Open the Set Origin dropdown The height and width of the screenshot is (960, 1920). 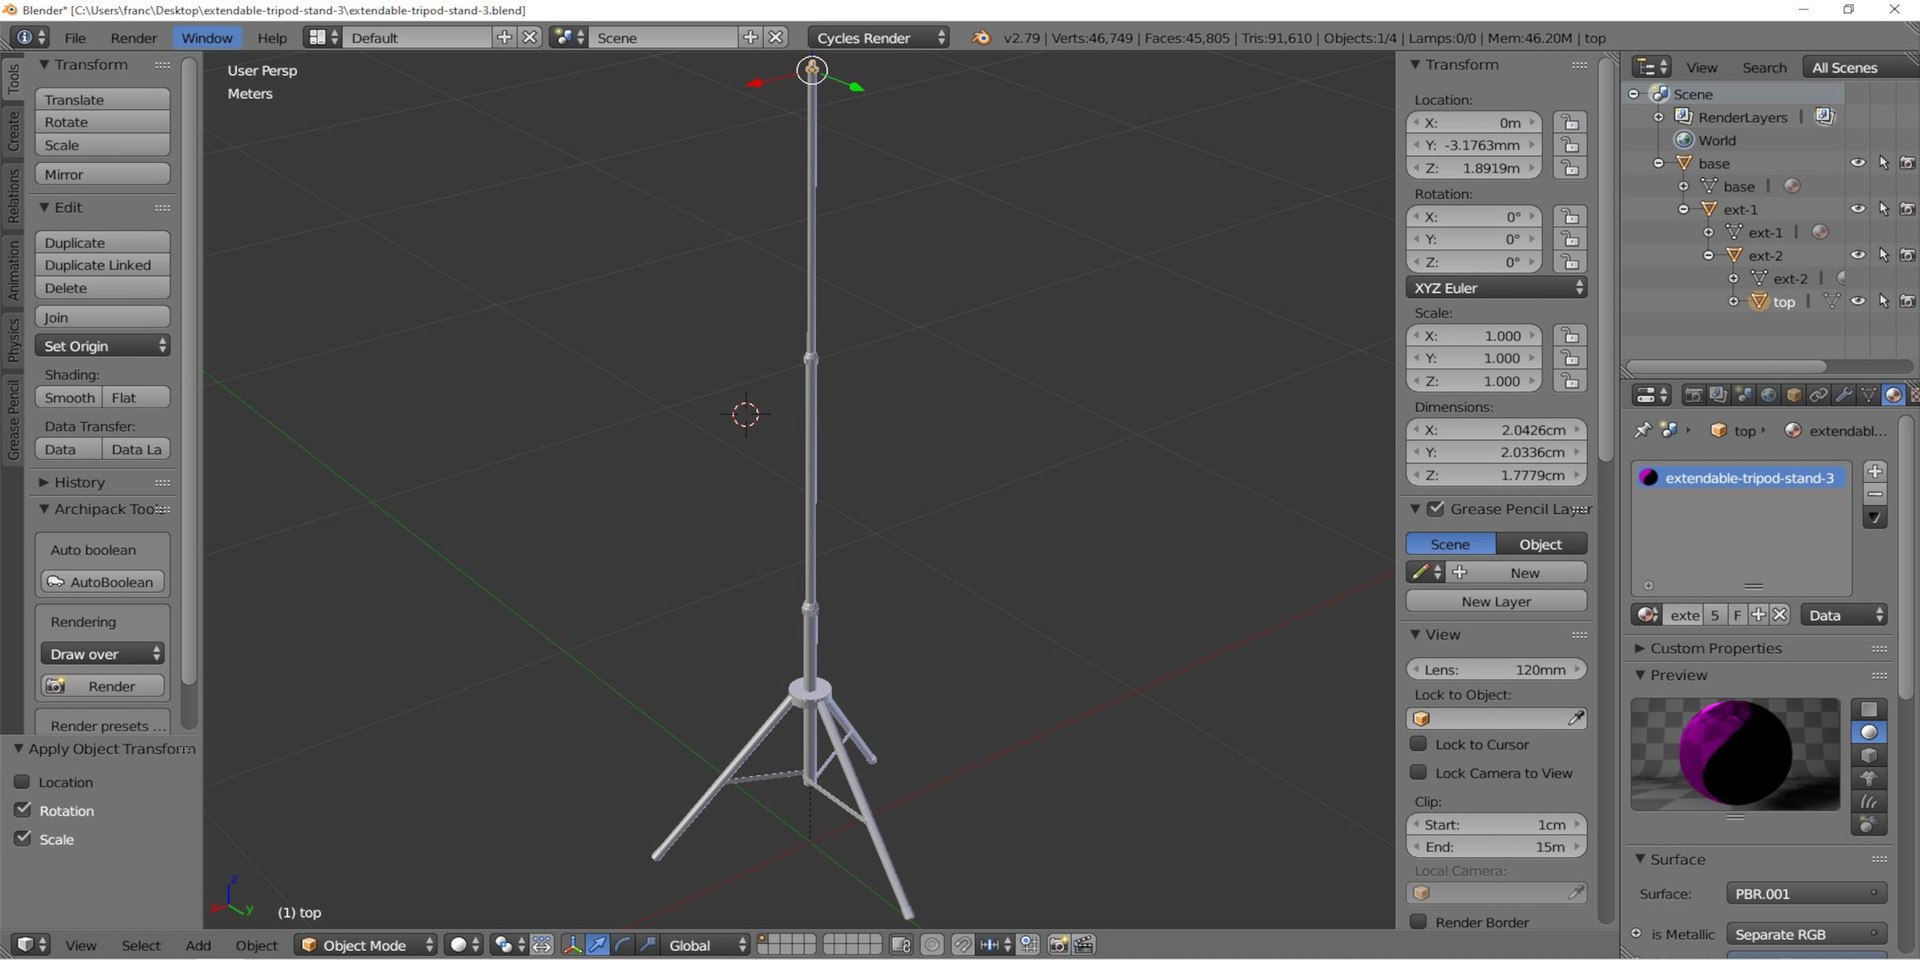pyautogui.click(x=103, y=346)
